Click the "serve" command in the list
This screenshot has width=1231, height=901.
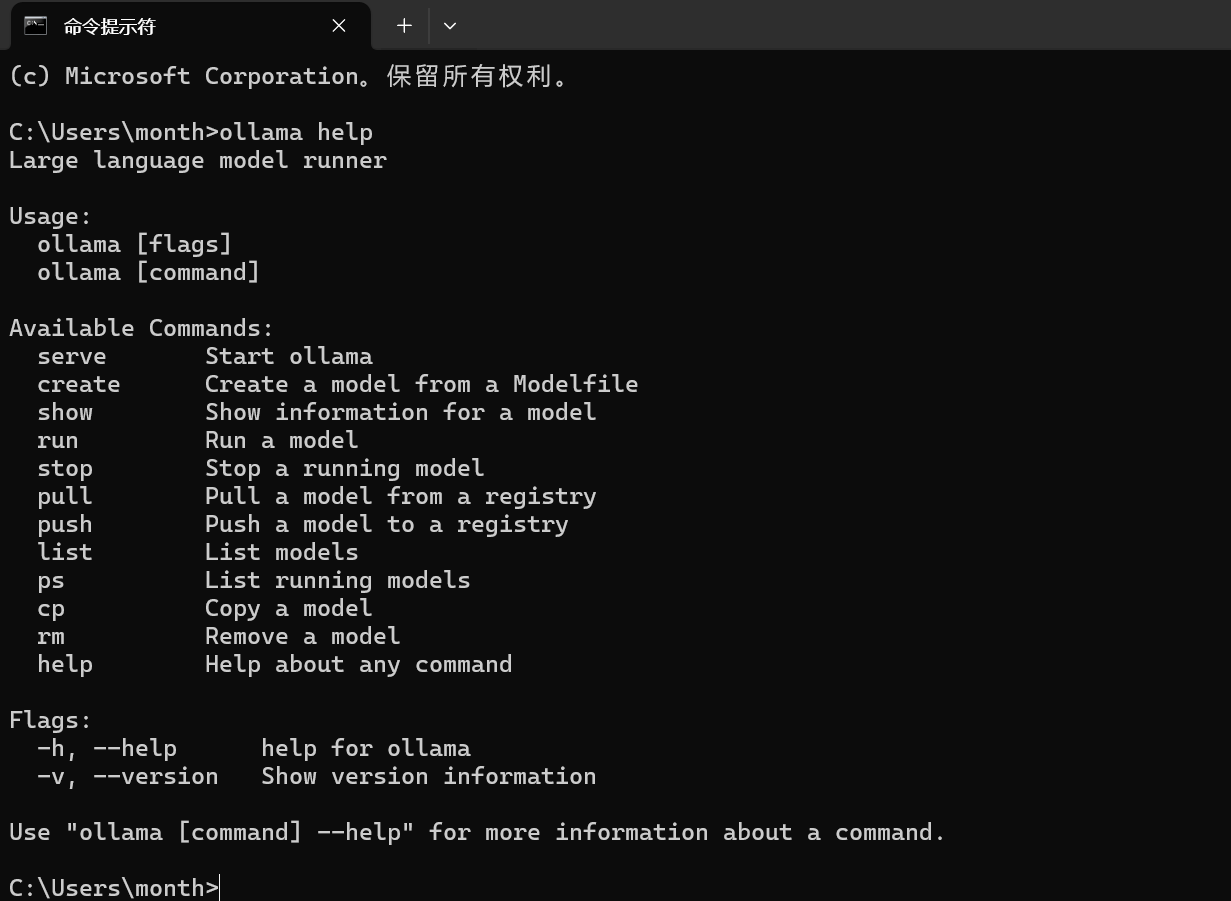click(x=72, y=356)
